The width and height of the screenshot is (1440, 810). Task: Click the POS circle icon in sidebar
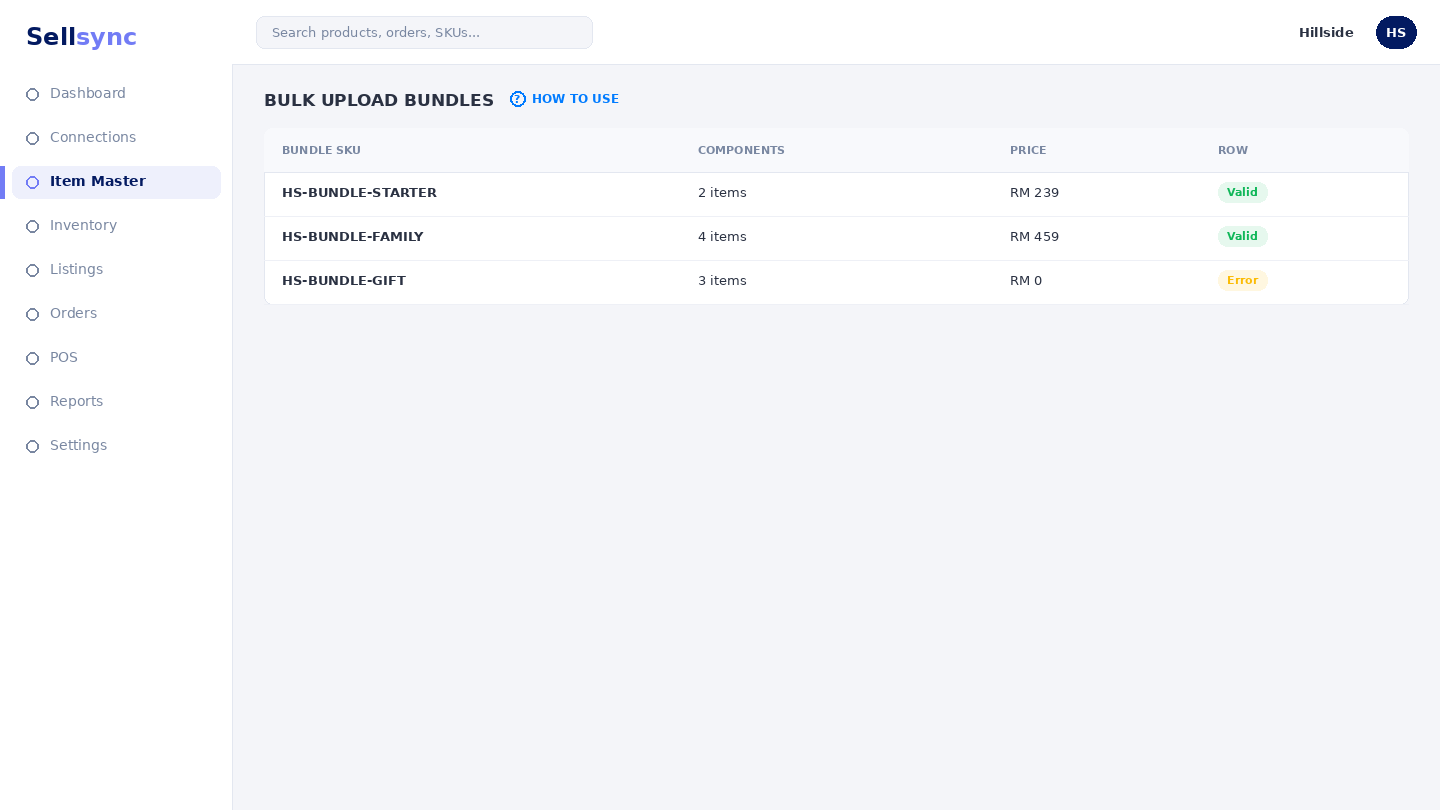tap(32, 358)
